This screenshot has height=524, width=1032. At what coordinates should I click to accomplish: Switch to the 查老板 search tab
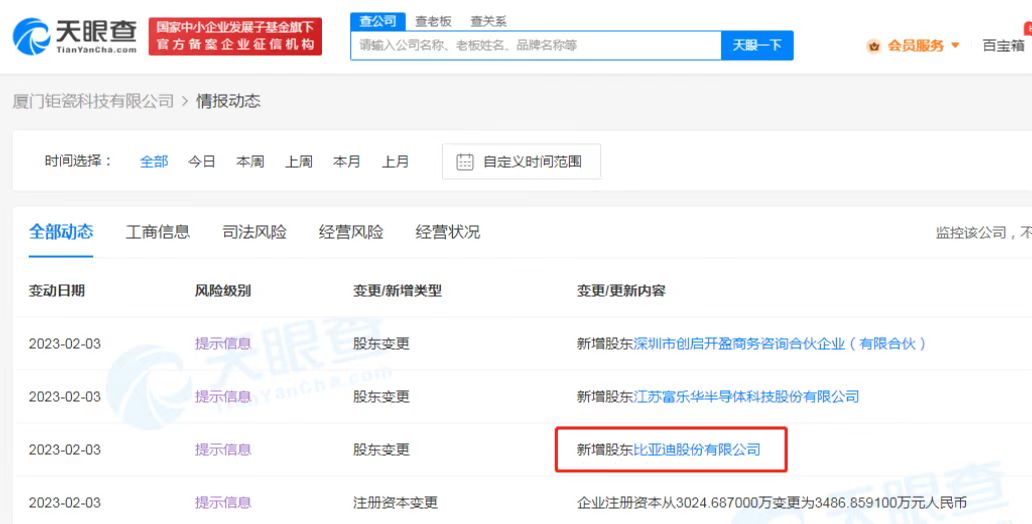click(433, 21)
